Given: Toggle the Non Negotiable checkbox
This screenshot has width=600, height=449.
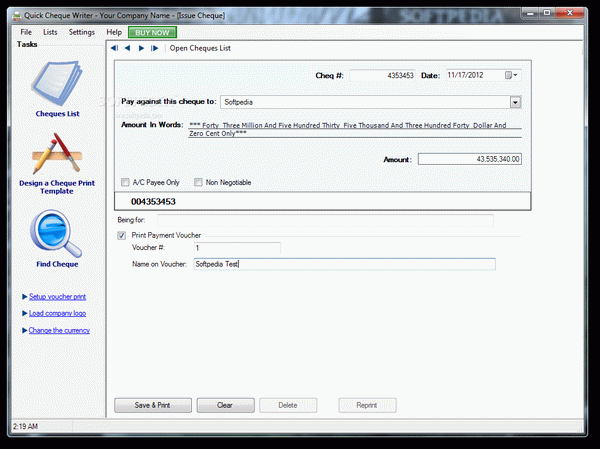Looking at the screenshot, I should coord(199,183).
